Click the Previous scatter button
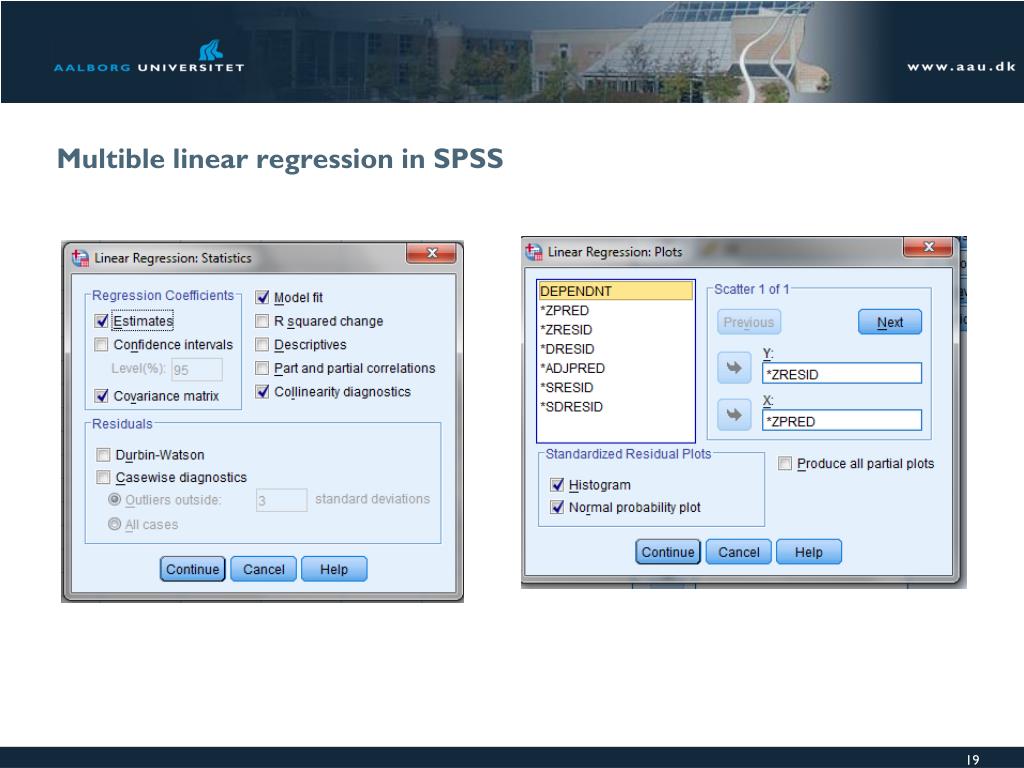 point(749,322)
